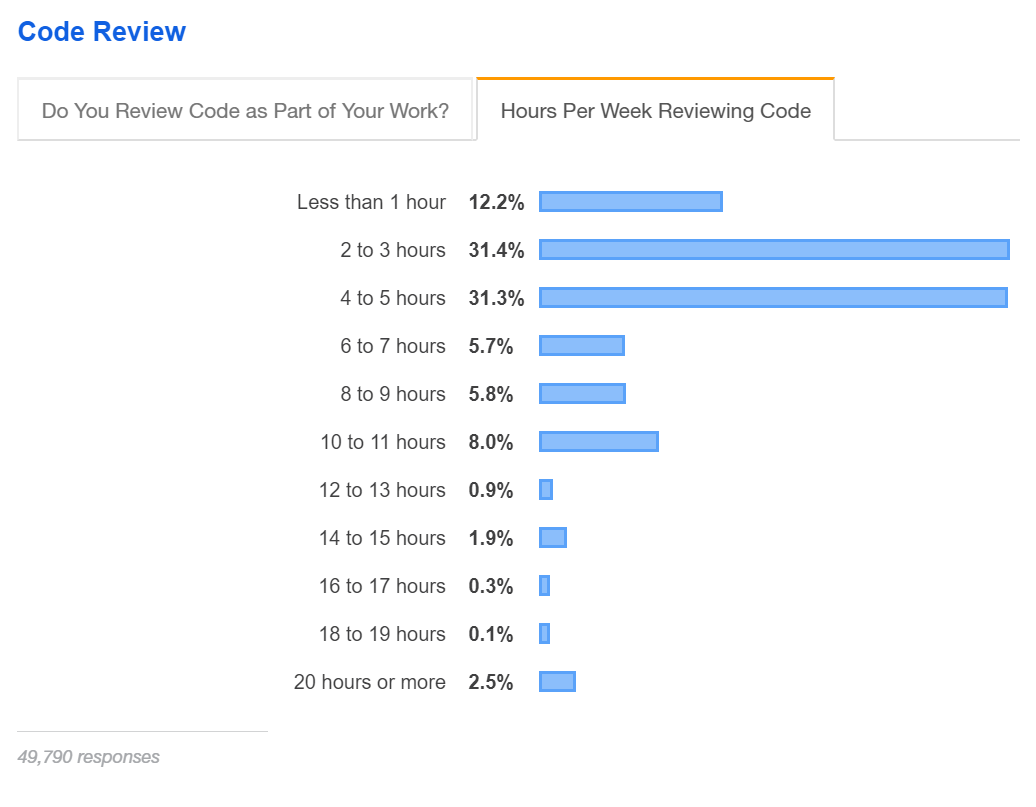This screenshot has height=807, width=1036.
Task: Click the '4 to 5 hours' bar
Action: [773, 298]
